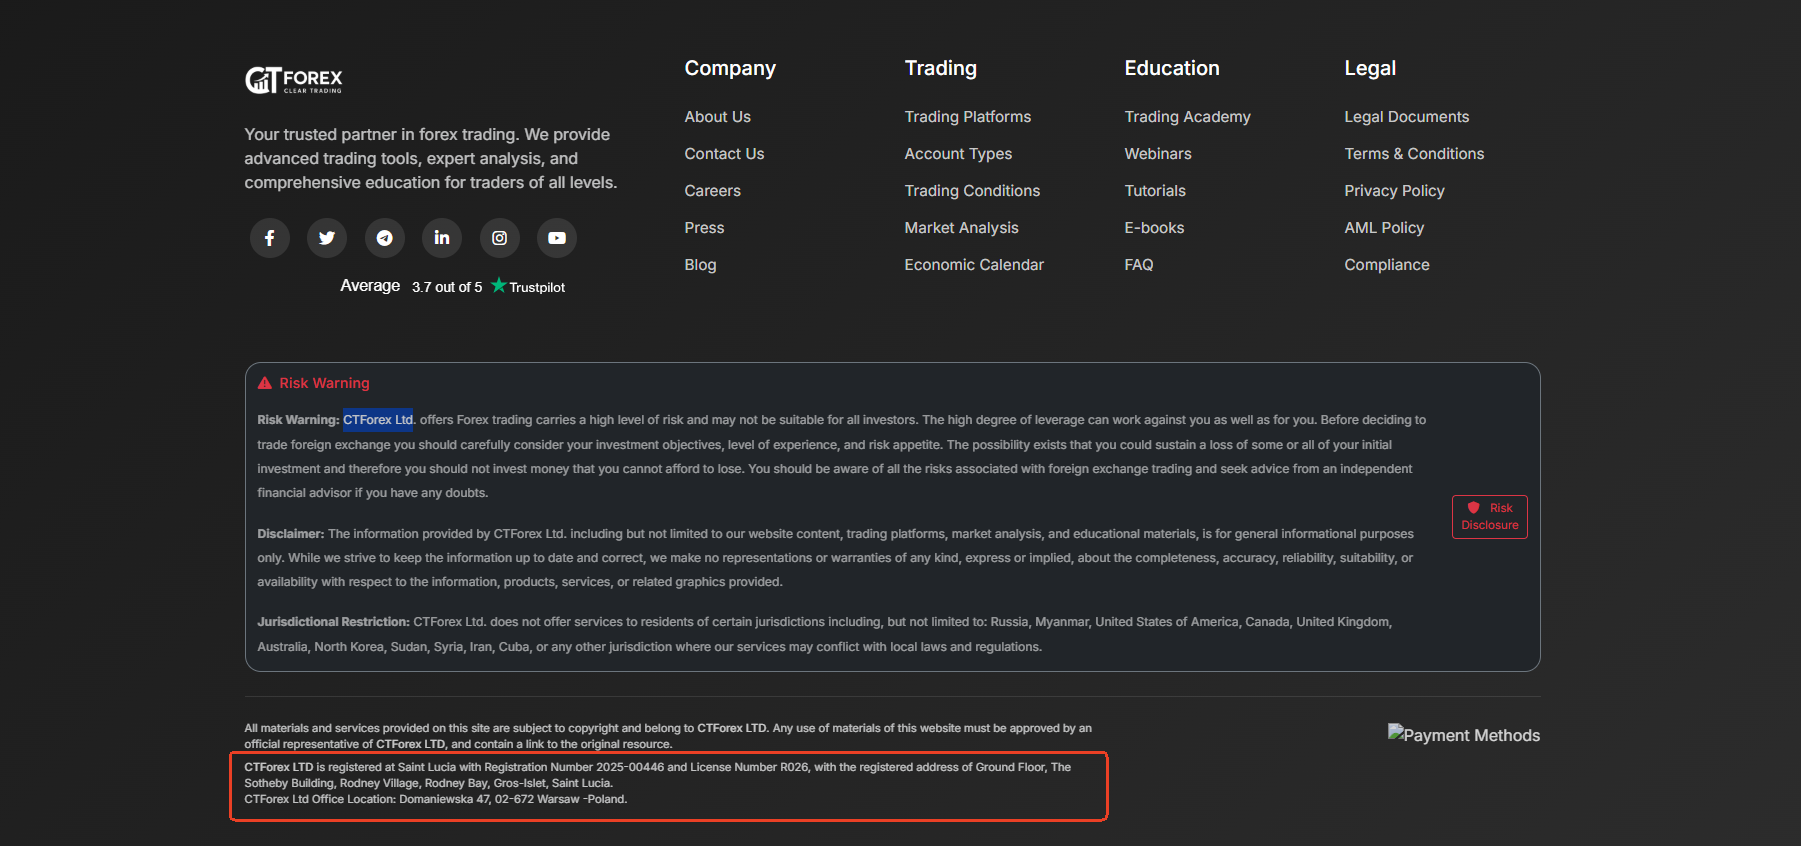
Task: View the Terms & Conditions page
Action: point(1413,154)
